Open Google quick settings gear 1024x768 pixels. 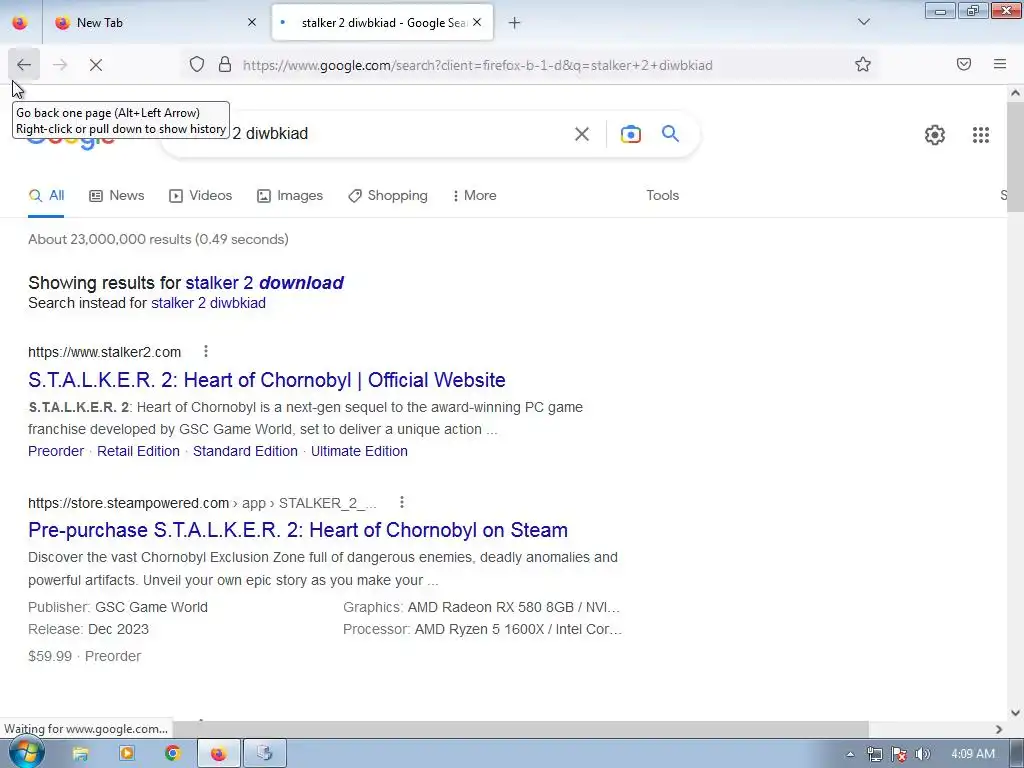tap(935, 135)
